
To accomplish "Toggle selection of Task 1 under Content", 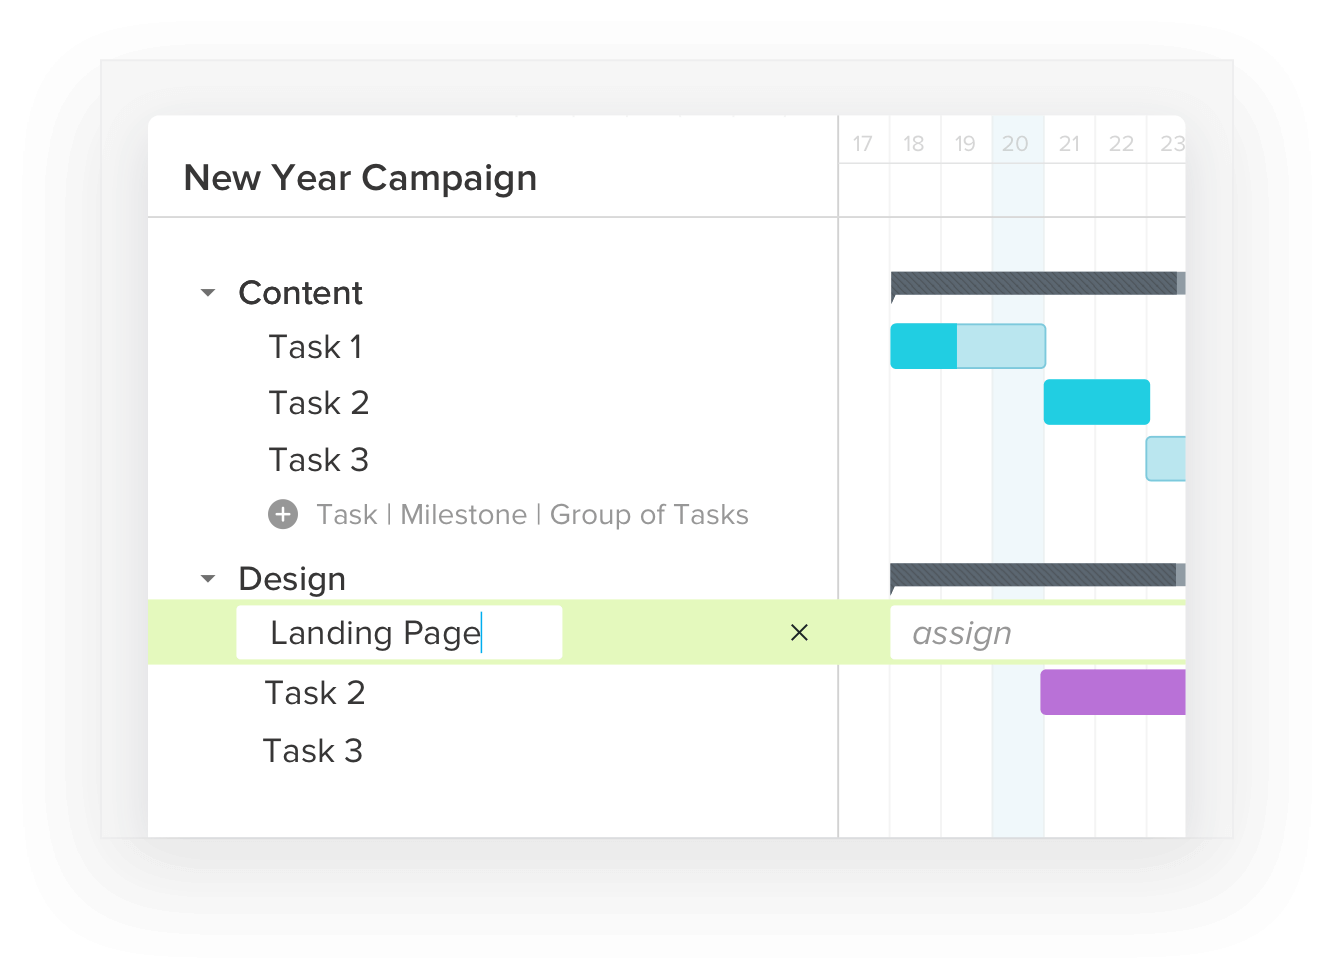I will [x=315, y=346].
